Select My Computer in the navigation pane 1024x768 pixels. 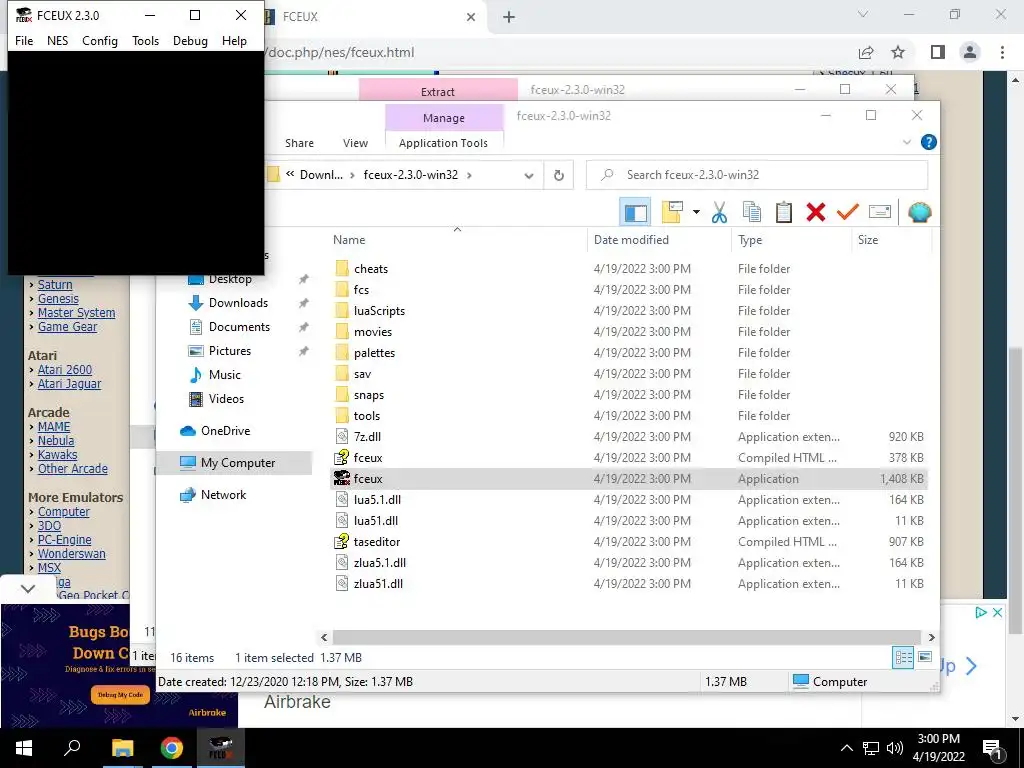pos(238,463)
